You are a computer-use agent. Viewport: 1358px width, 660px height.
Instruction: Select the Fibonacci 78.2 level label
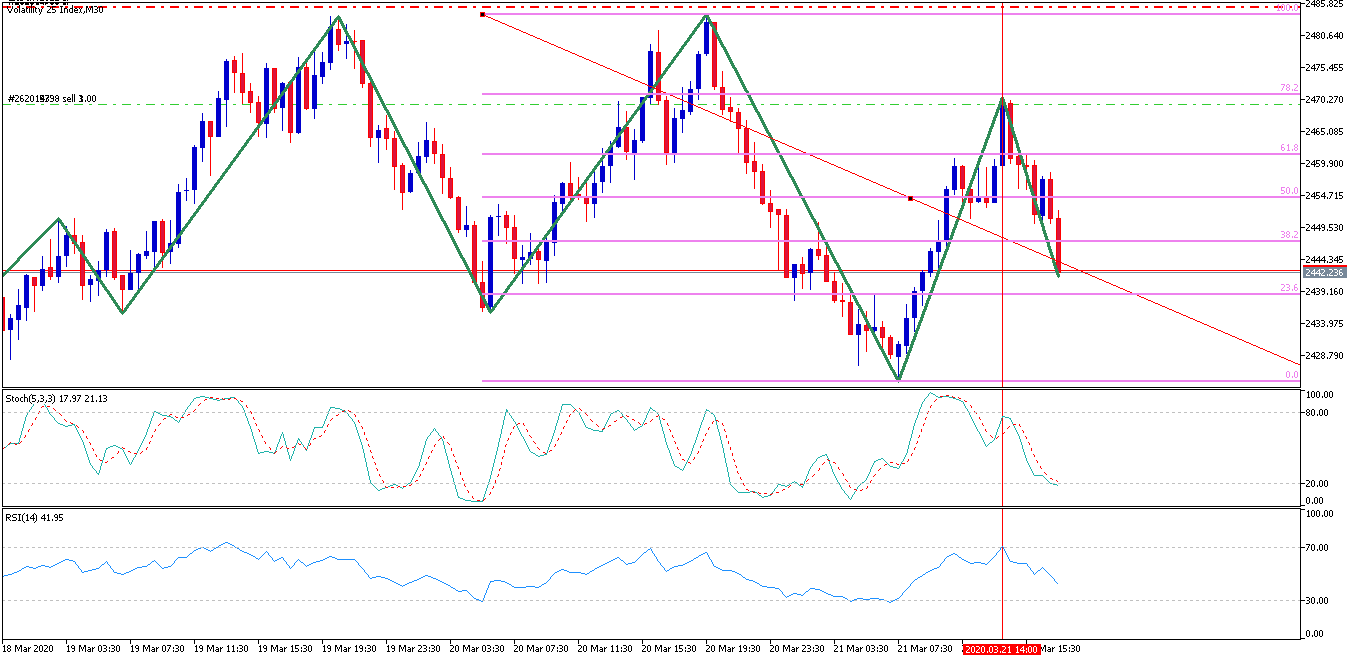1289,87
